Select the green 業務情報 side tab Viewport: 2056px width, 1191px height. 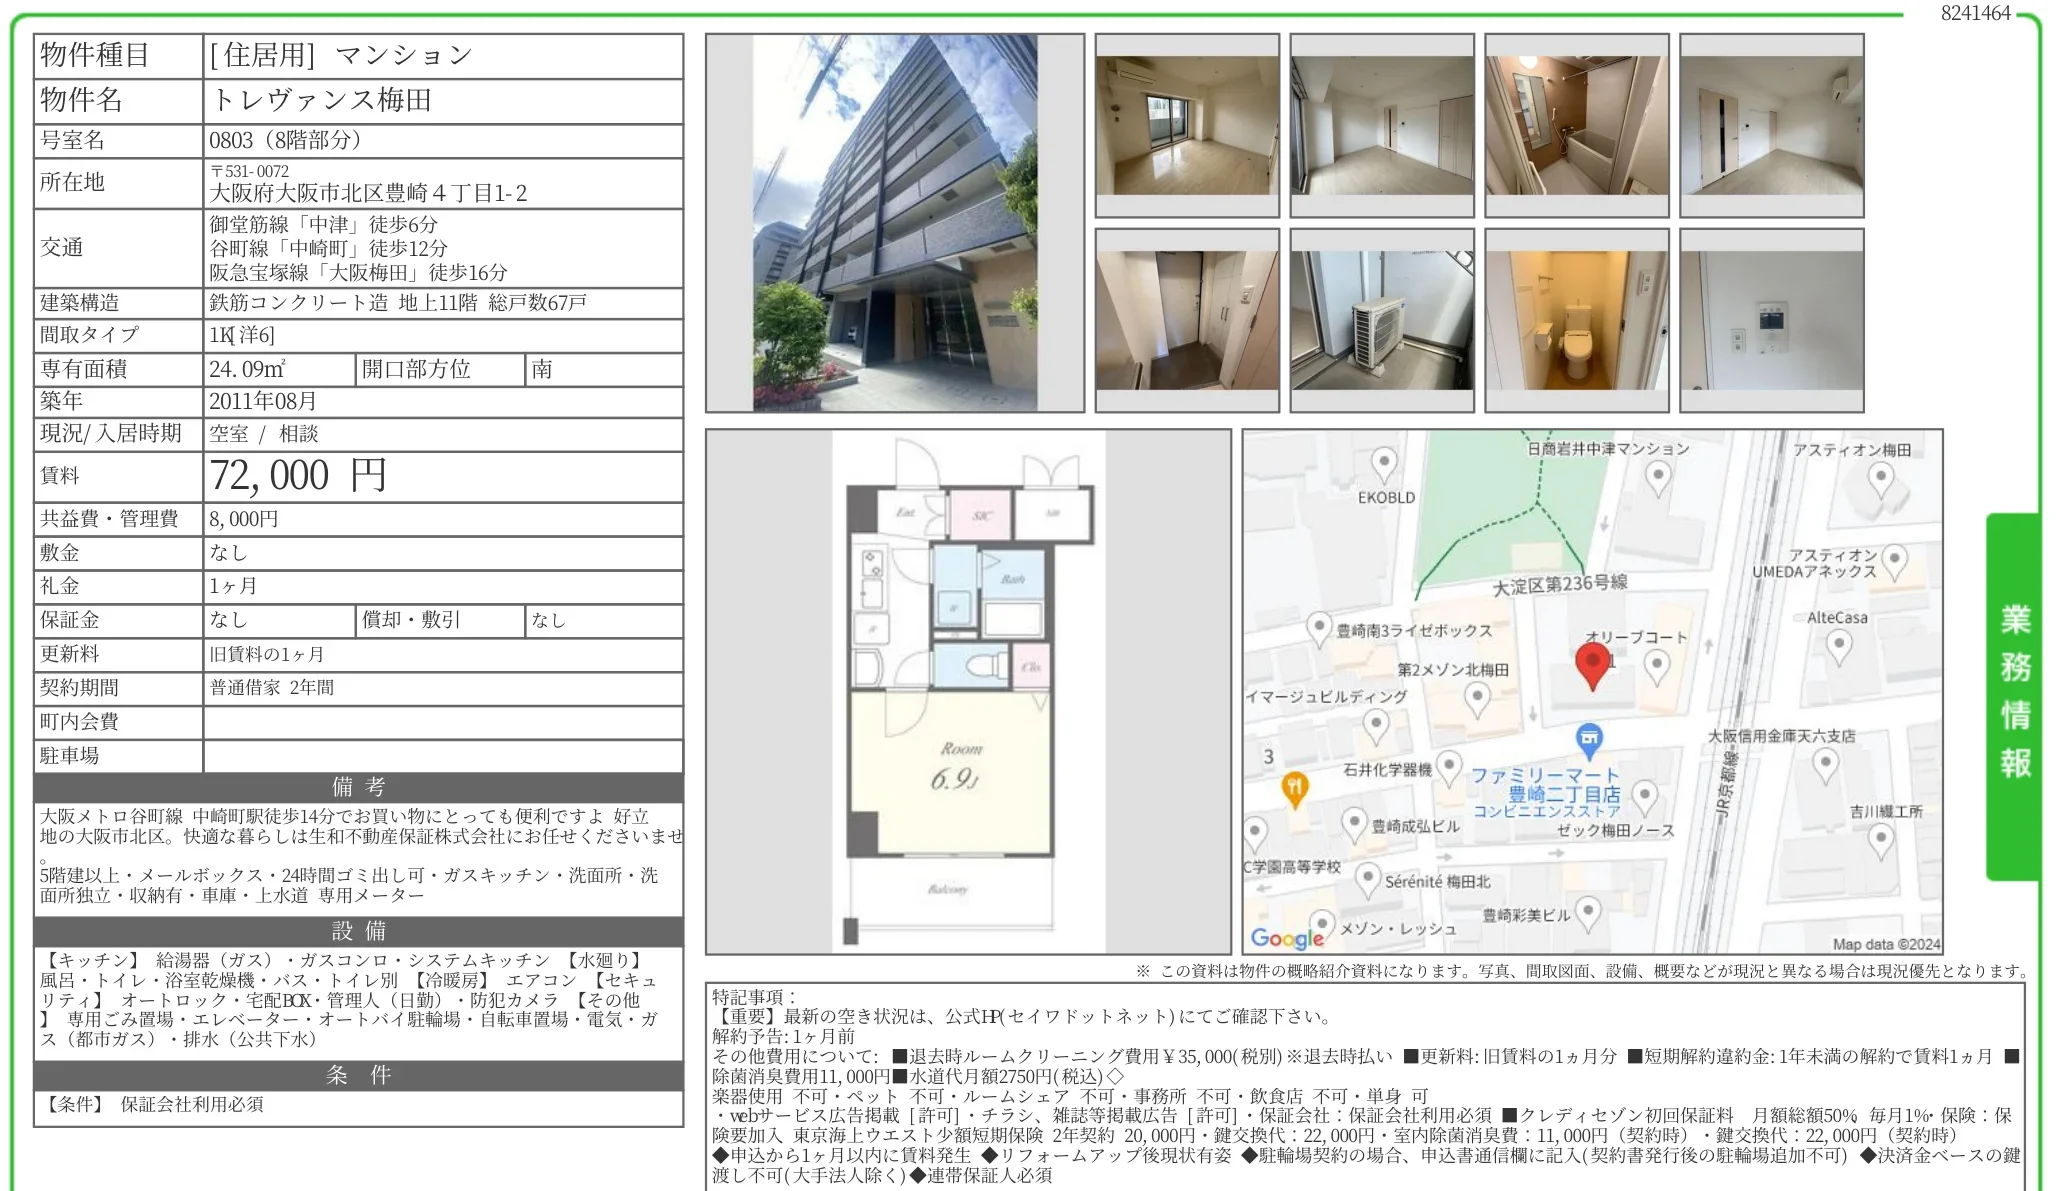(2014, 694)
